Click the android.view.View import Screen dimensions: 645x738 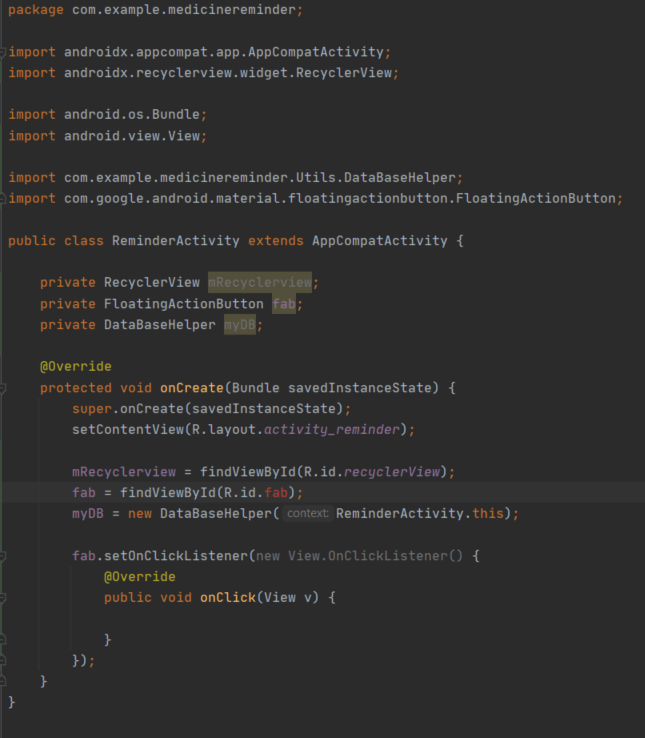pyautogui.click(x=132, y=136)
